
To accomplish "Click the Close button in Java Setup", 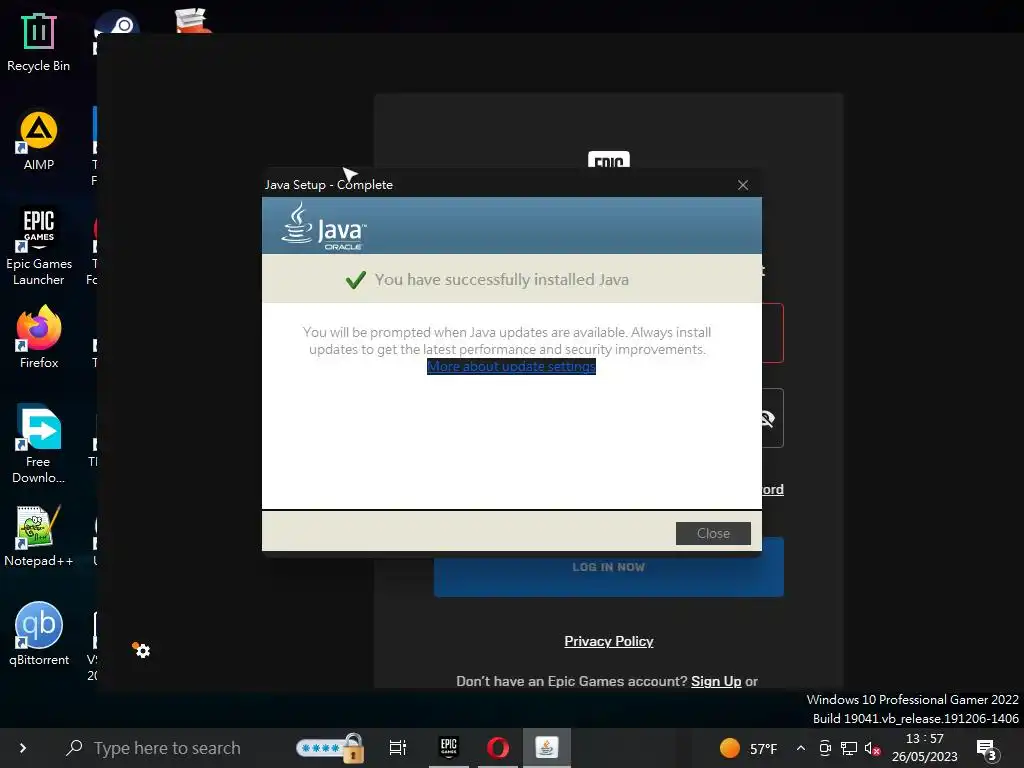I will [713, 533].
